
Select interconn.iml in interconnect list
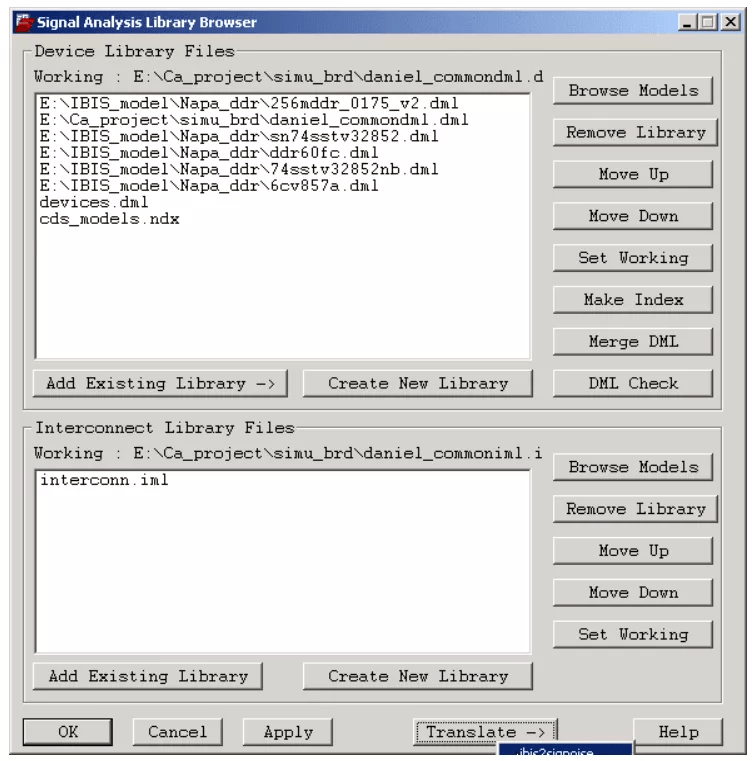(104, 480)
